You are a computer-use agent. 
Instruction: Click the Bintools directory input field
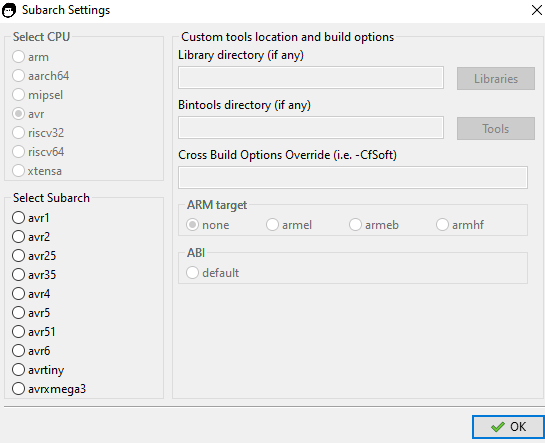click(311, 128)
